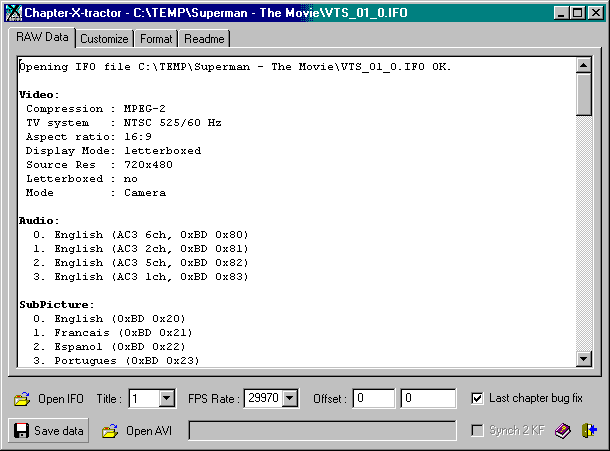This screenshot has height=451, width=610.
Task: Click the 'Opening IFO file' first line
Action: coord(235,67)
